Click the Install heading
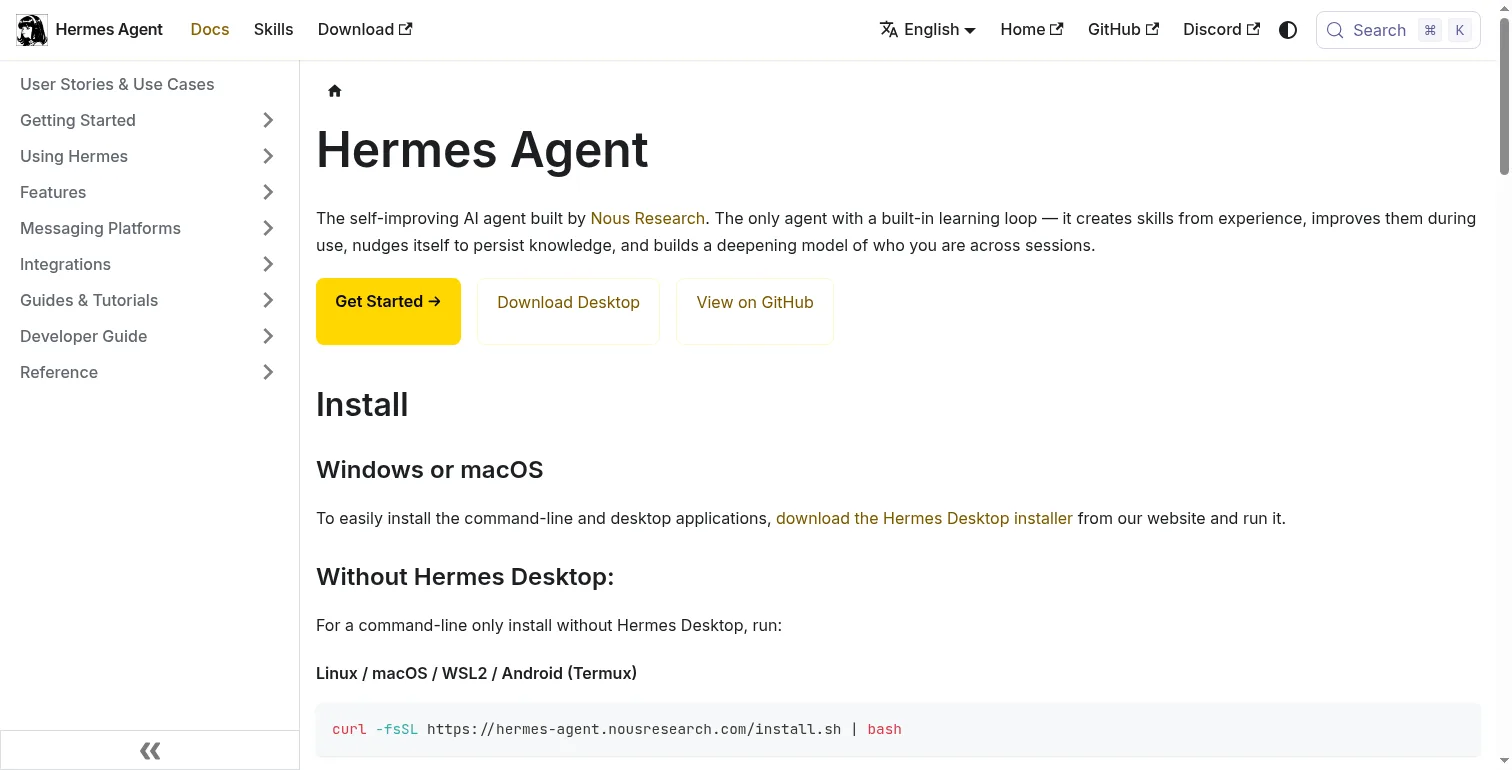1512x770 pixels. 362,405
